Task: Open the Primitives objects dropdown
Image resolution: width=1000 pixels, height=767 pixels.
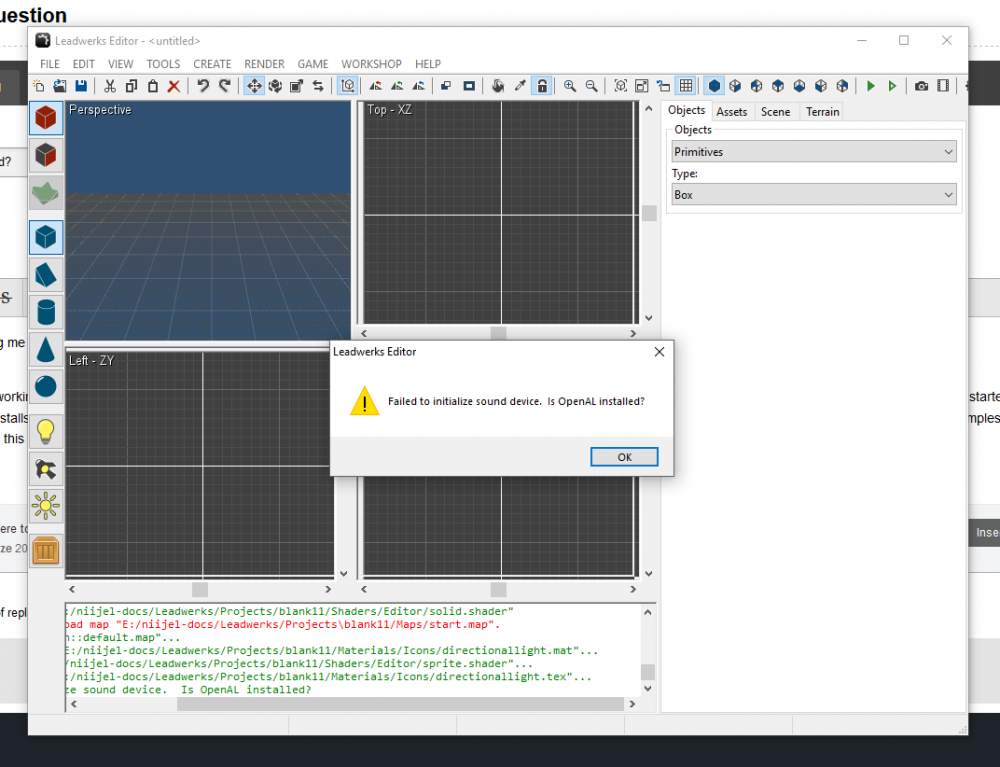Action: (x=814, y=152)
